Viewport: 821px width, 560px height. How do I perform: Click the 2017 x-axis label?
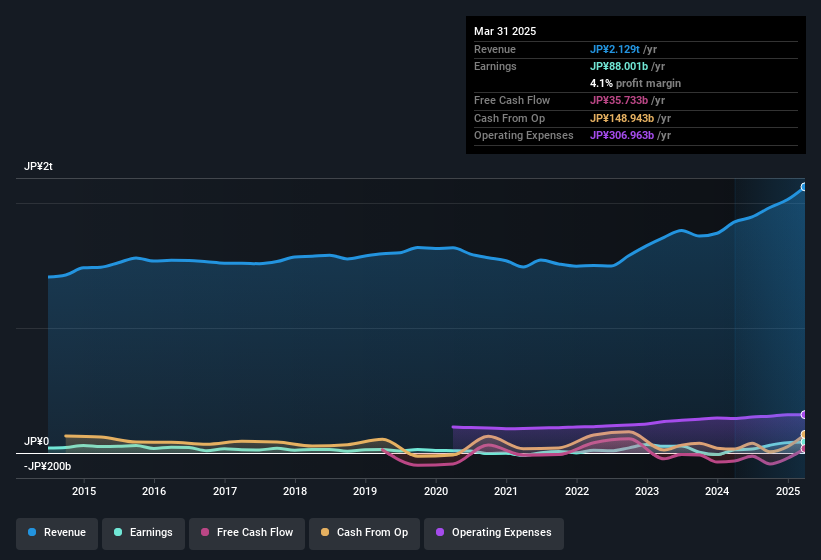point(225,491)
